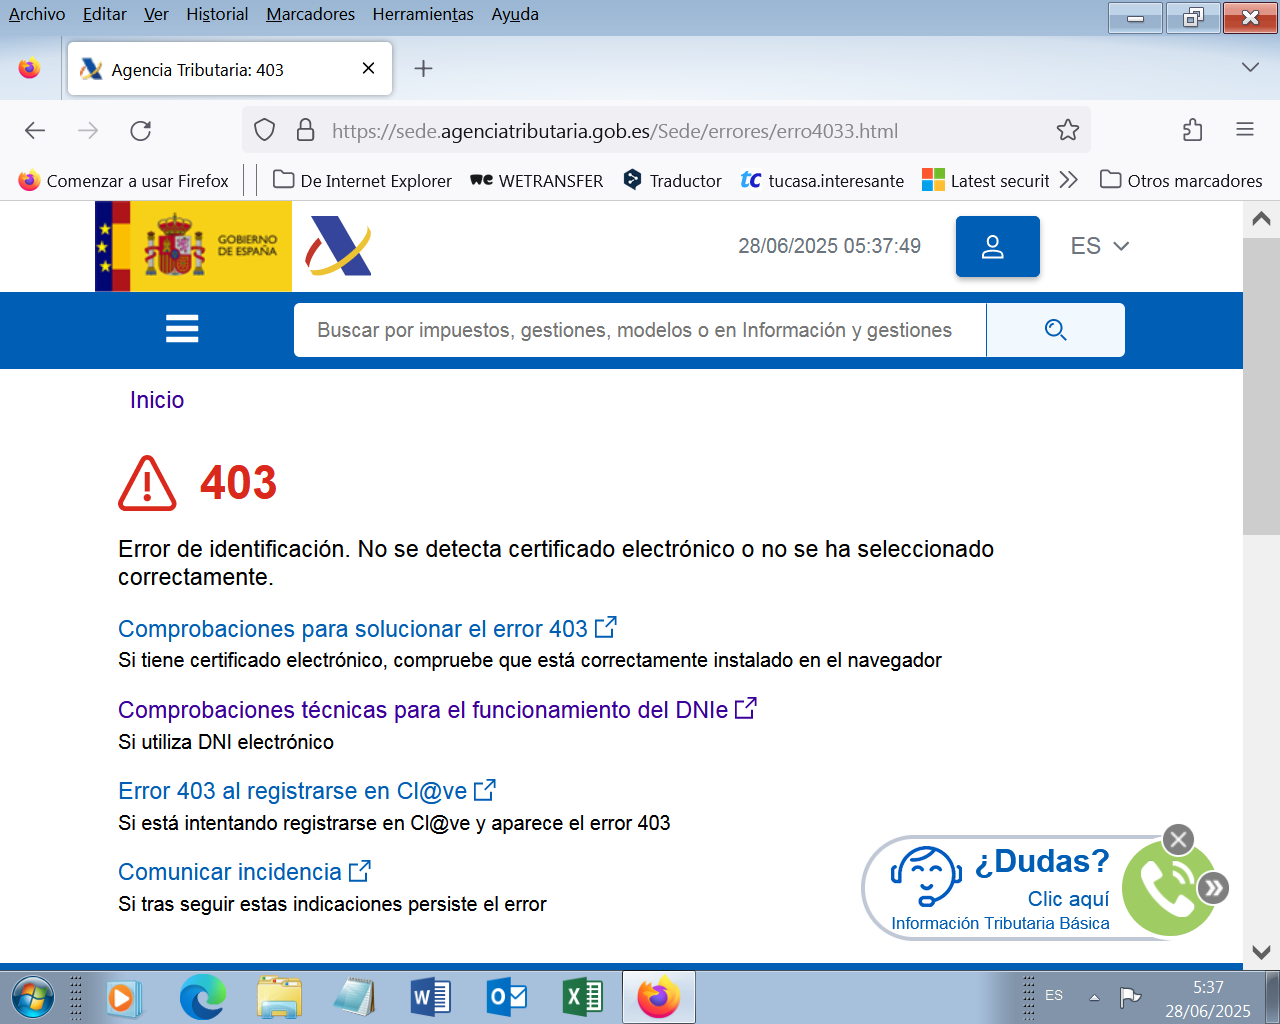Open File Explorer from the taskbar
Screen dimensions: 1280x1024
point(279,998)
